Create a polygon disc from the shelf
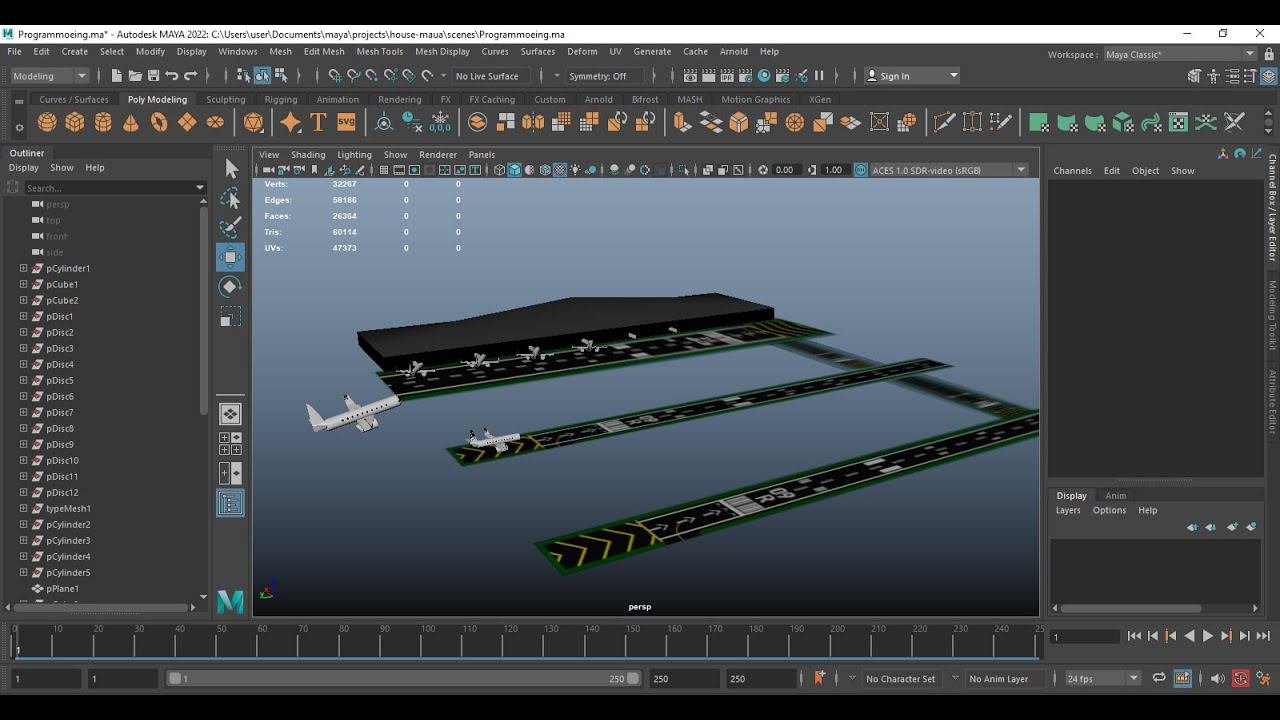 (215, 122)
